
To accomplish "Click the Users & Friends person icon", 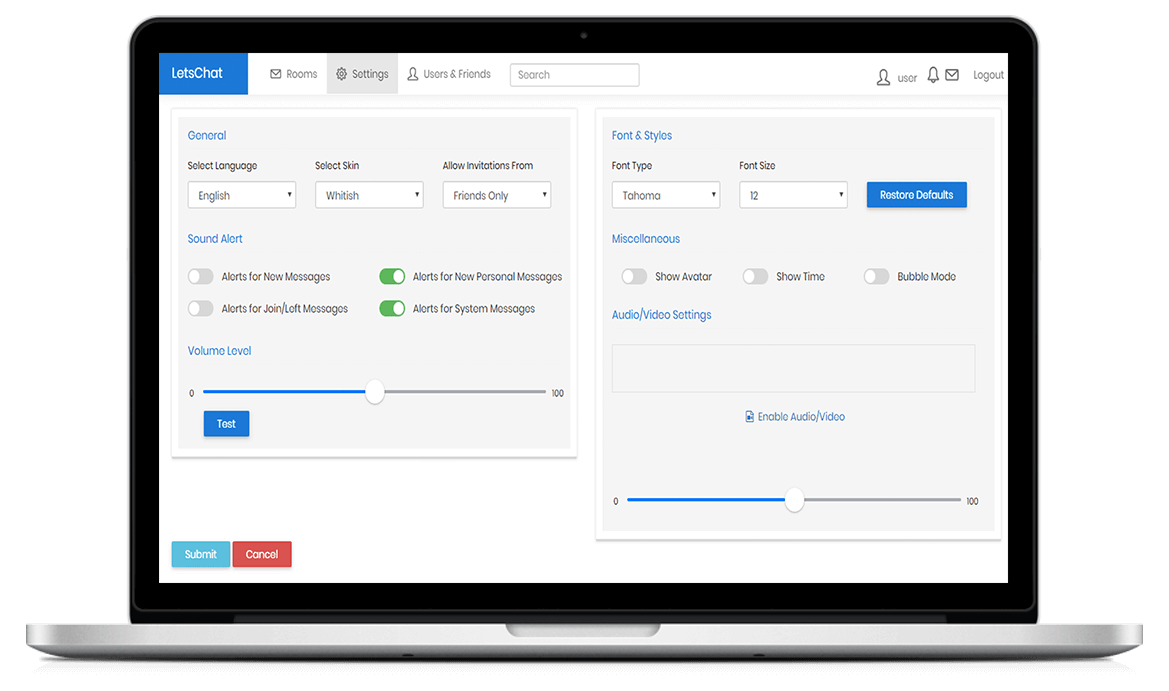I will 413,74.
